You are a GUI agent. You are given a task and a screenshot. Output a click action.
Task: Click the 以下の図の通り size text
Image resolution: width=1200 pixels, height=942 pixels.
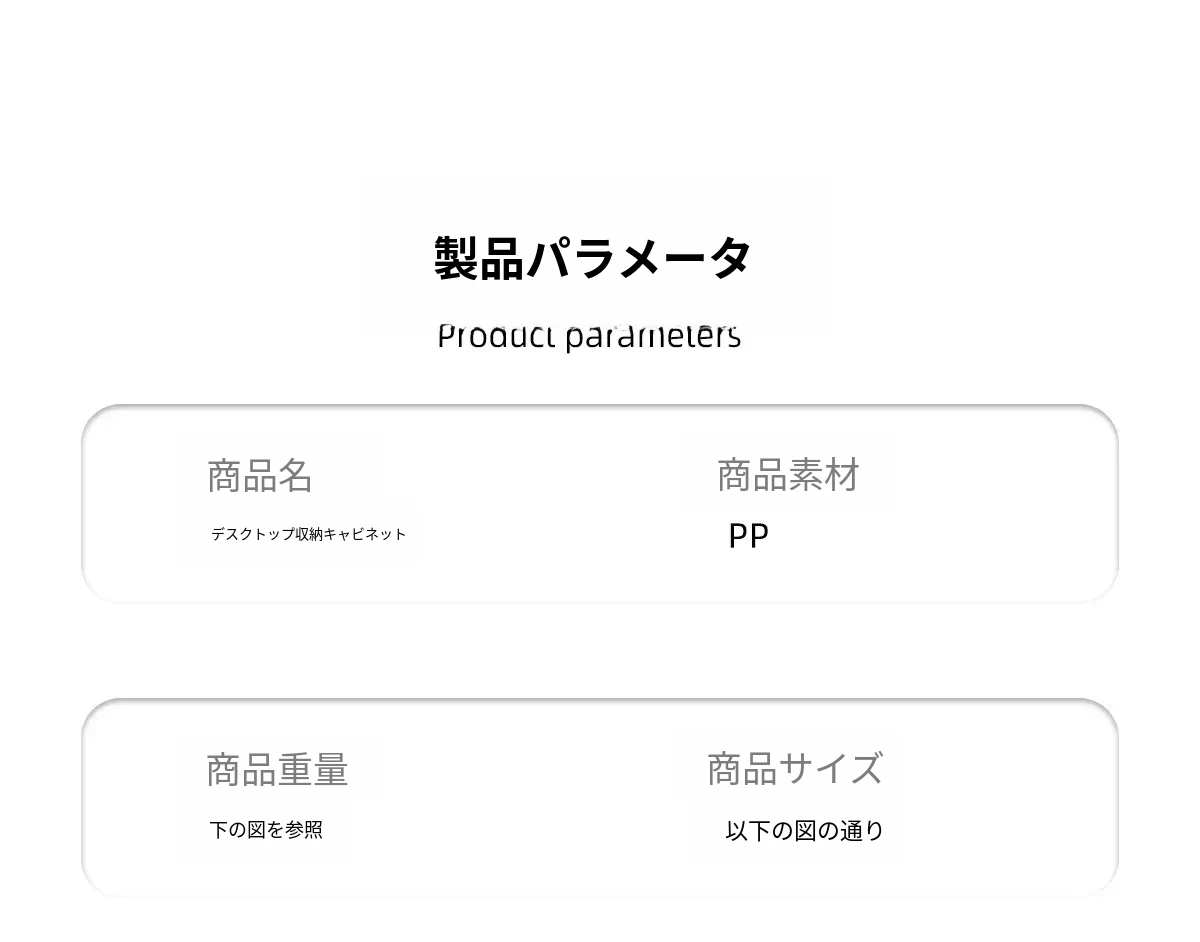(x=804, y=831)
